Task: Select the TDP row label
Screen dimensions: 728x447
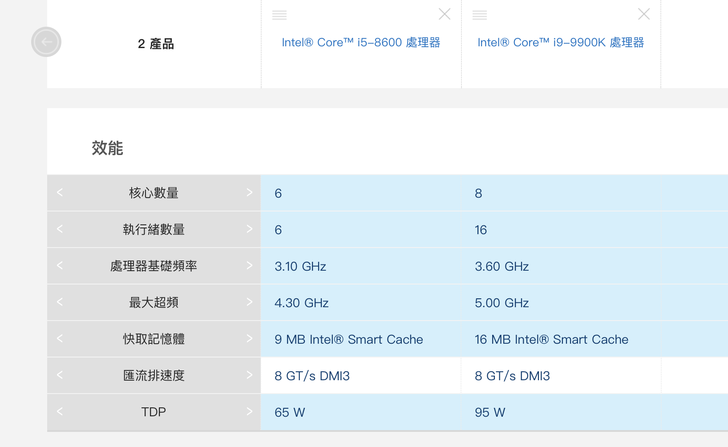Action: [154, 412]
